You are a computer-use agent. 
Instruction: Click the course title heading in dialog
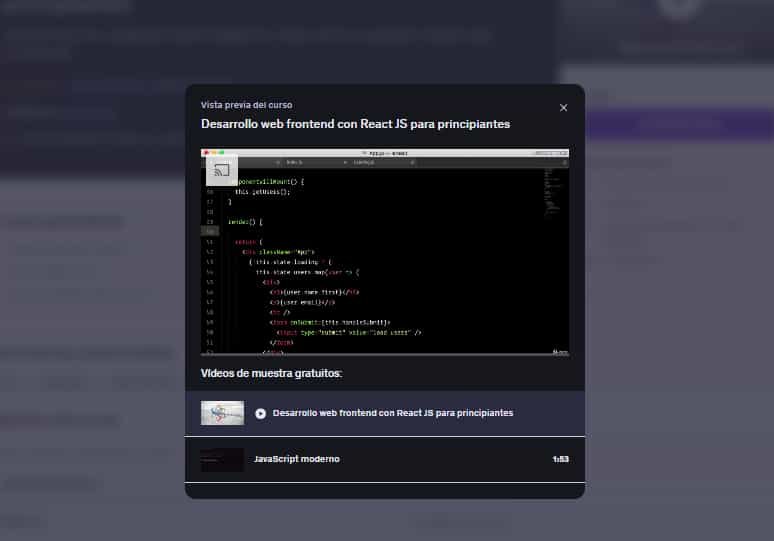[x=355, y=124]
